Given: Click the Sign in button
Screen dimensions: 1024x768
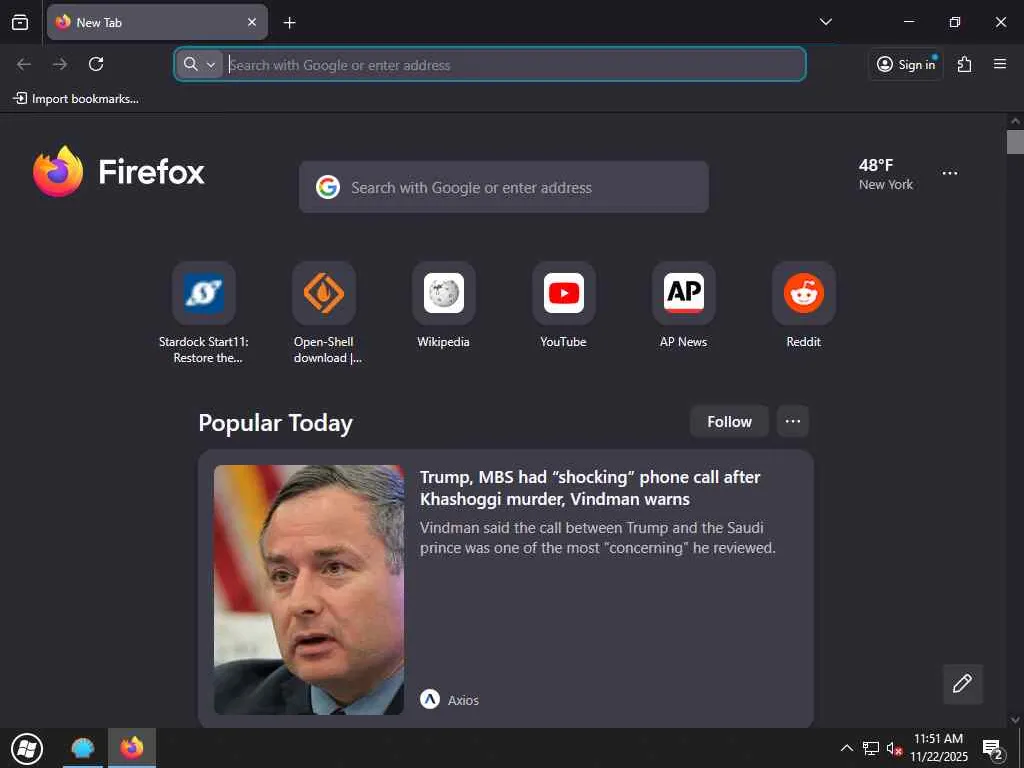Looking at the screenshot, I should coord(906,64).
